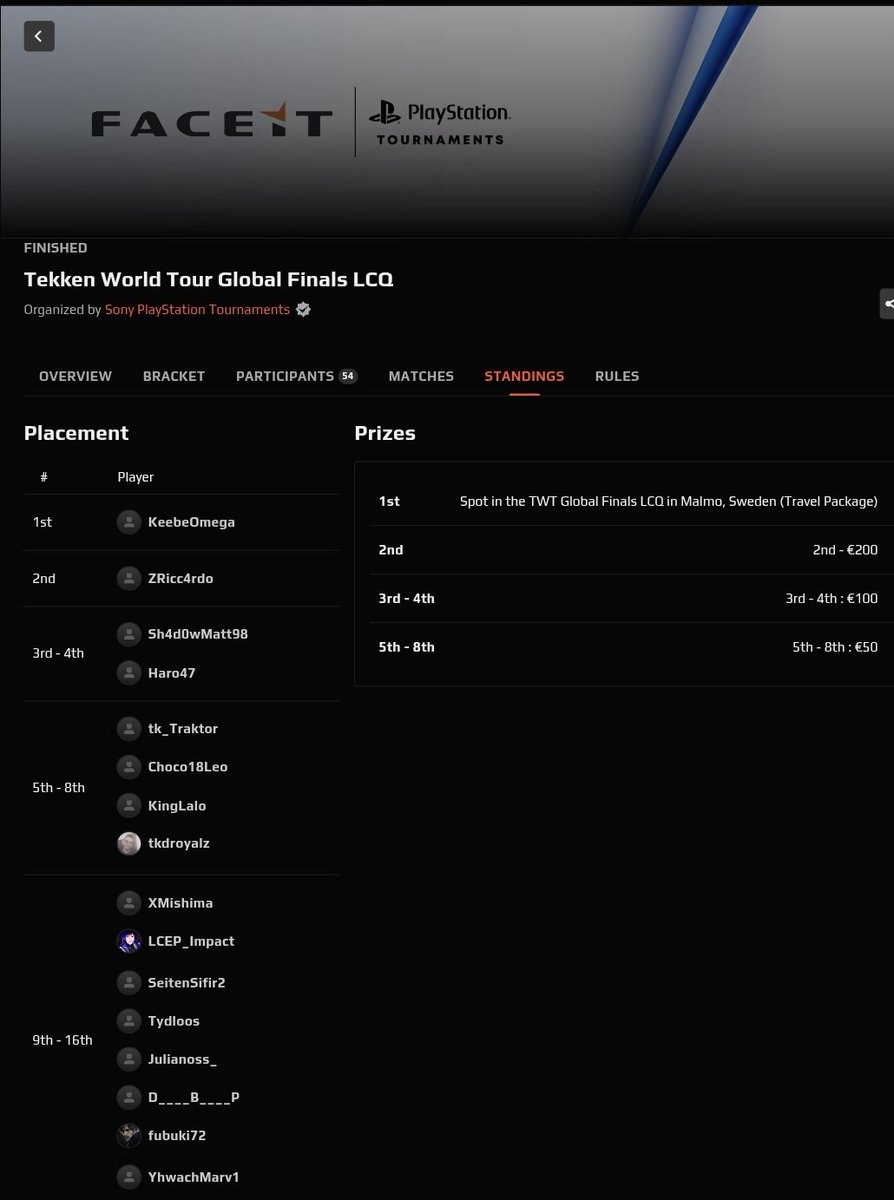This screenshot has width=894, height=1200.
Task: Open player name YhwachMarv1
Action: pos(193,1177)
